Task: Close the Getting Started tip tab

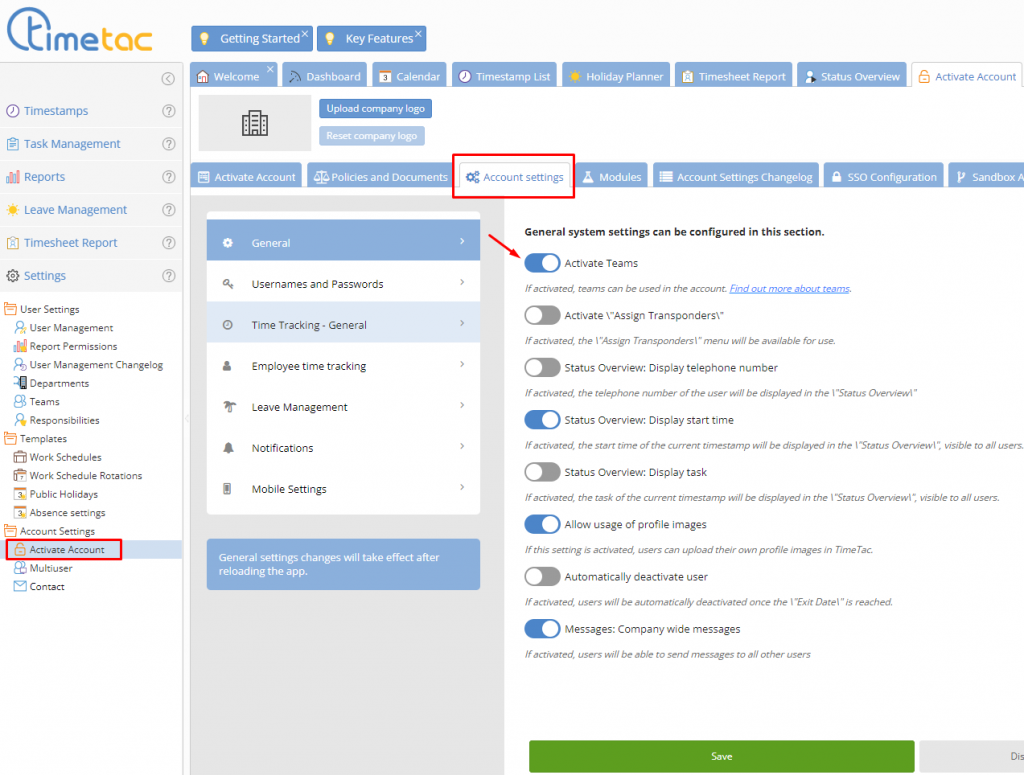Action: (305, 33)
